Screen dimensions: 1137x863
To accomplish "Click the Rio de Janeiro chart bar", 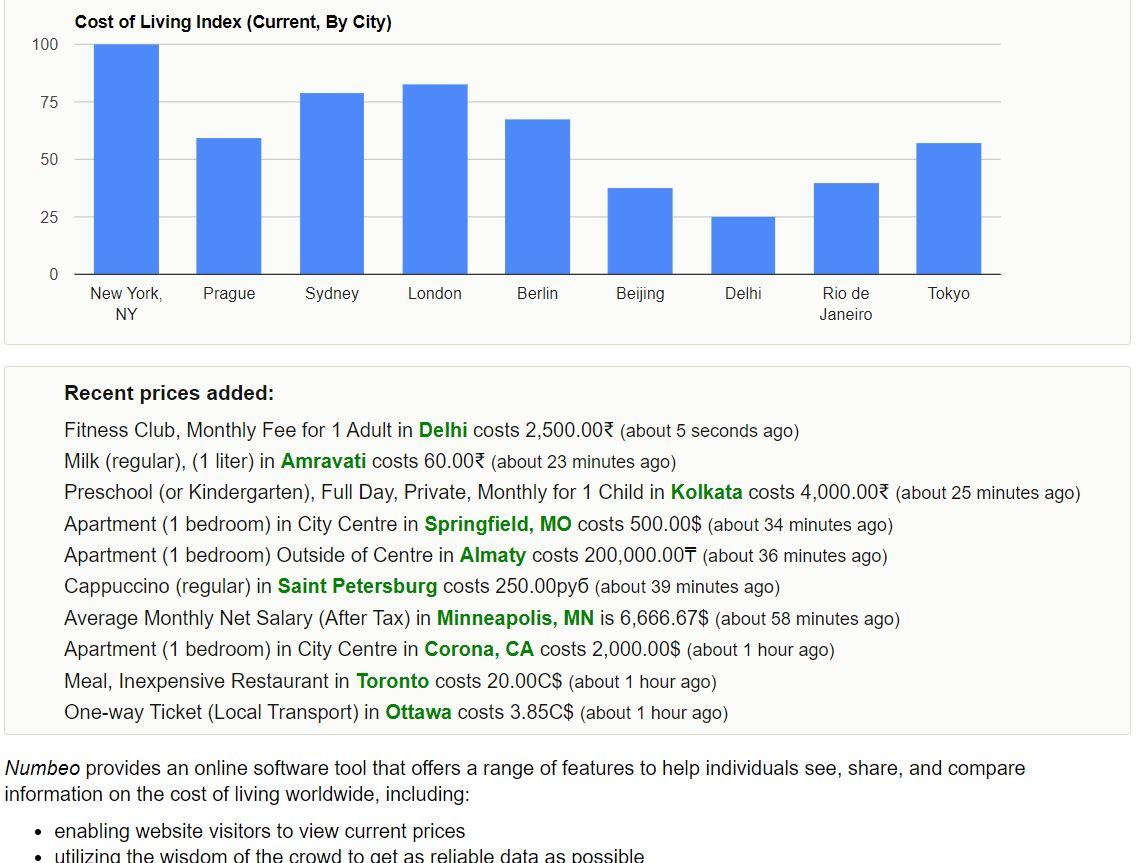I will pos(846,228).
